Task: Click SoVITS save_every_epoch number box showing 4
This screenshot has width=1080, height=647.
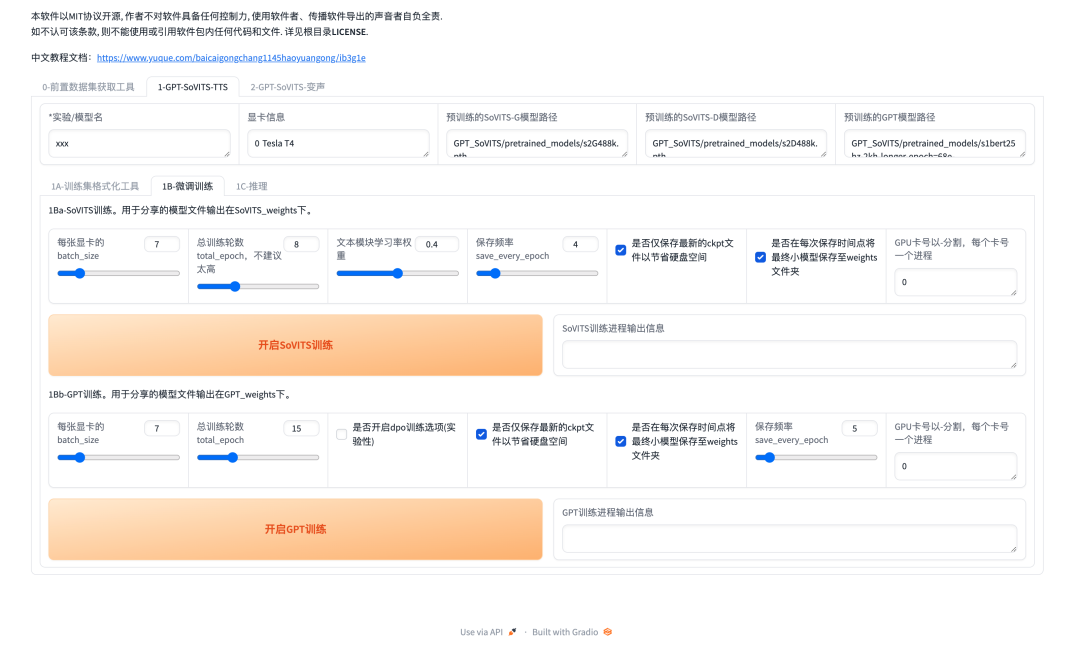Action: click(581, 244)
